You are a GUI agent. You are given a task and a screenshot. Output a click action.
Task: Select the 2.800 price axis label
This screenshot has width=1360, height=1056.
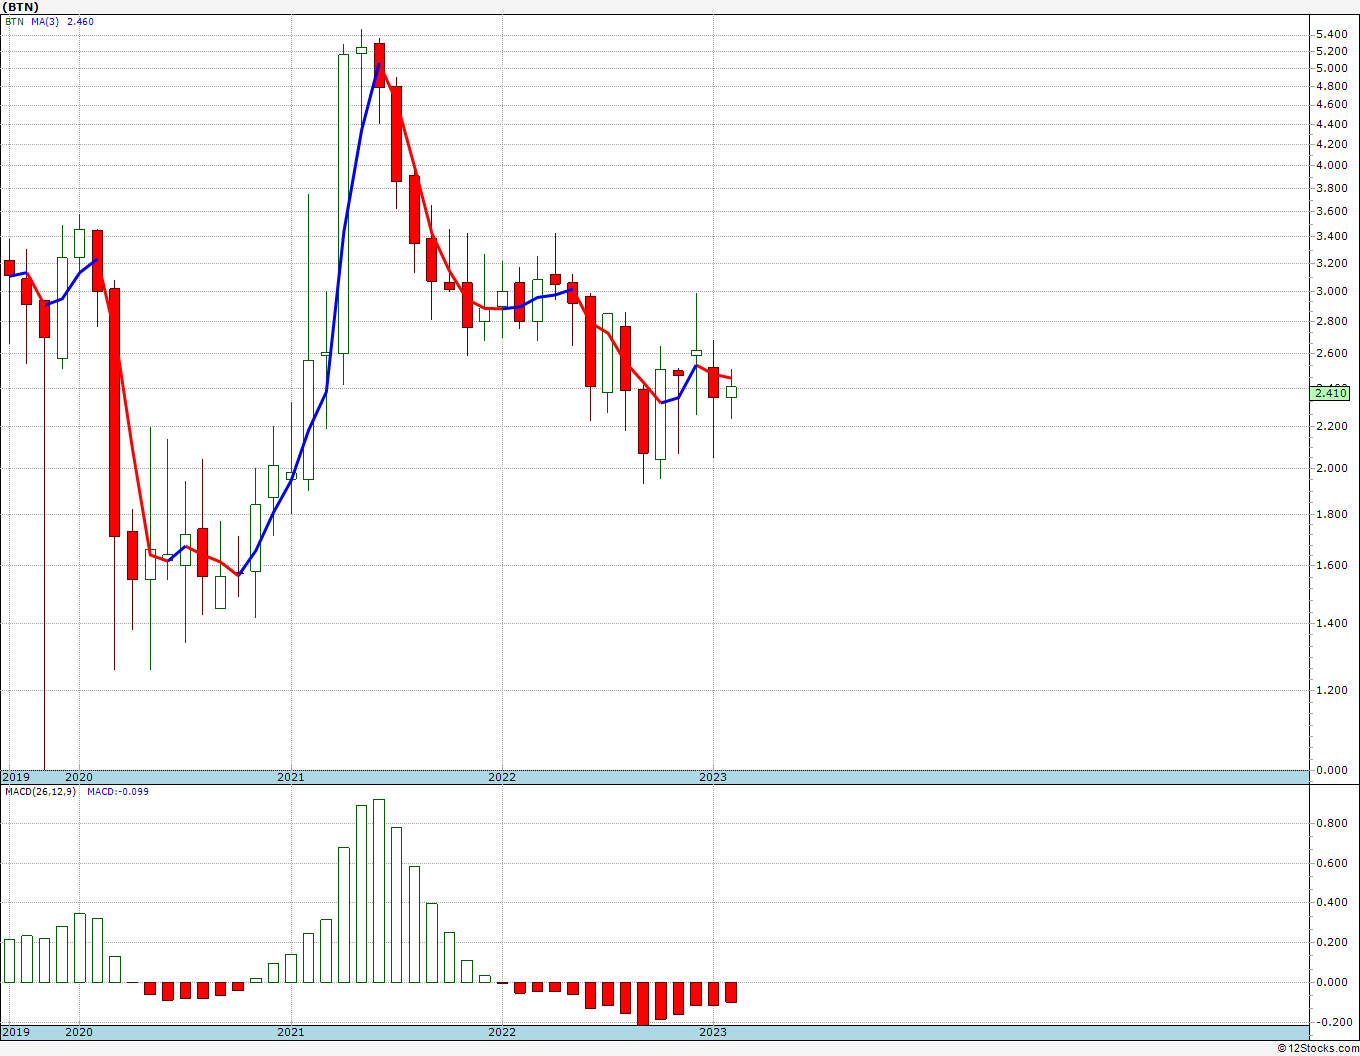point(1331,321)
